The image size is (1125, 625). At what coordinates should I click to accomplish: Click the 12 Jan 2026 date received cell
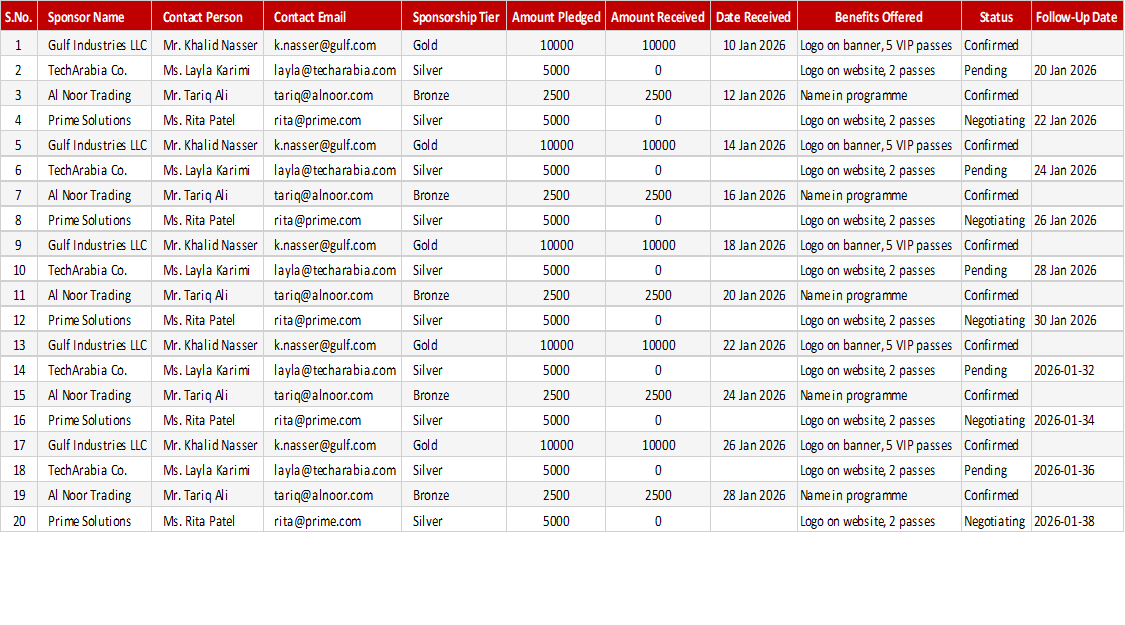pyautogui.click(x=754, y=95)
